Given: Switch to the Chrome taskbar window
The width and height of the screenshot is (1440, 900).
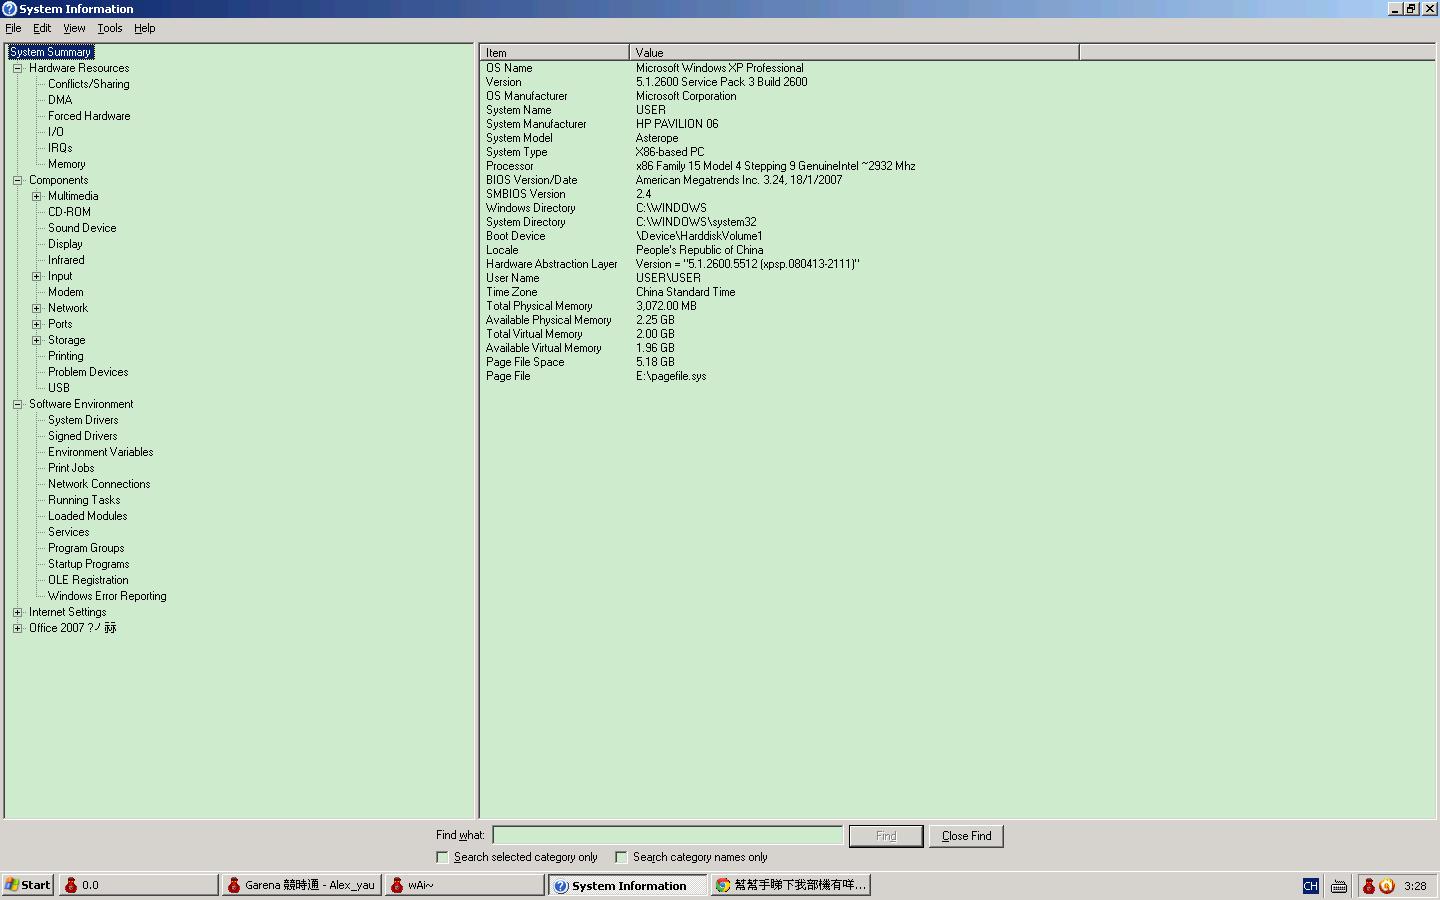Looking at the screenshot, I should coord(791,885).
